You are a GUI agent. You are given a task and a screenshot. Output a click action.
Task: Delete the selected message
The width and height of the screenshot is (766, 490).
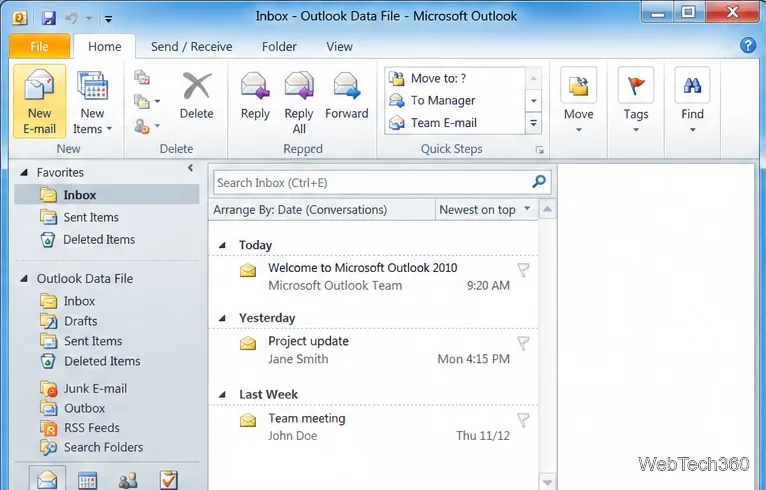[x=196, y=96]
